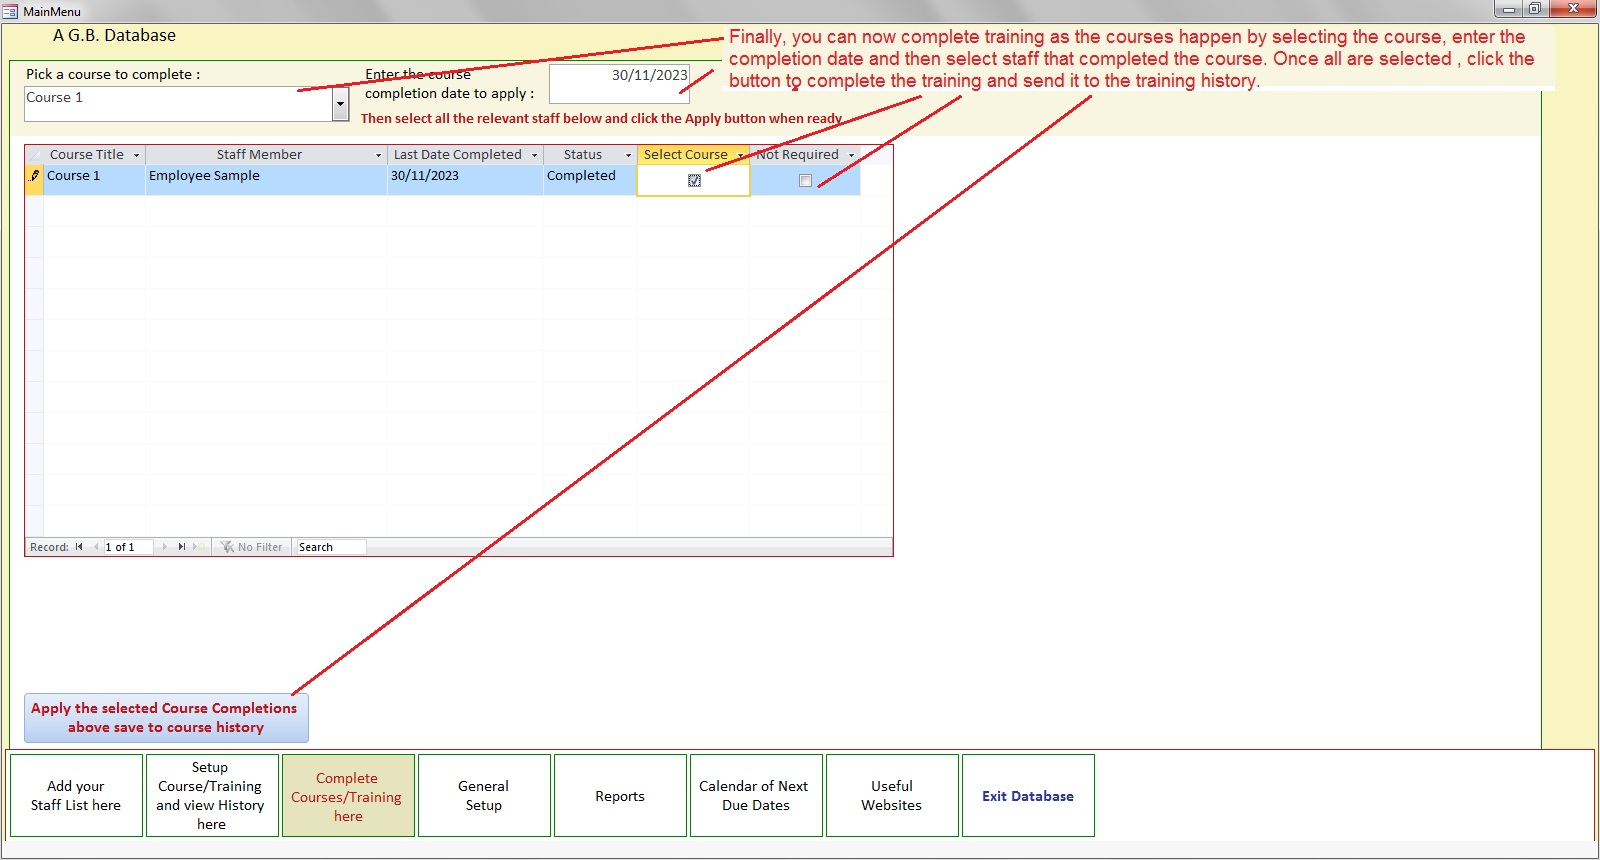Go to next record arrow

tap(165, 547)
